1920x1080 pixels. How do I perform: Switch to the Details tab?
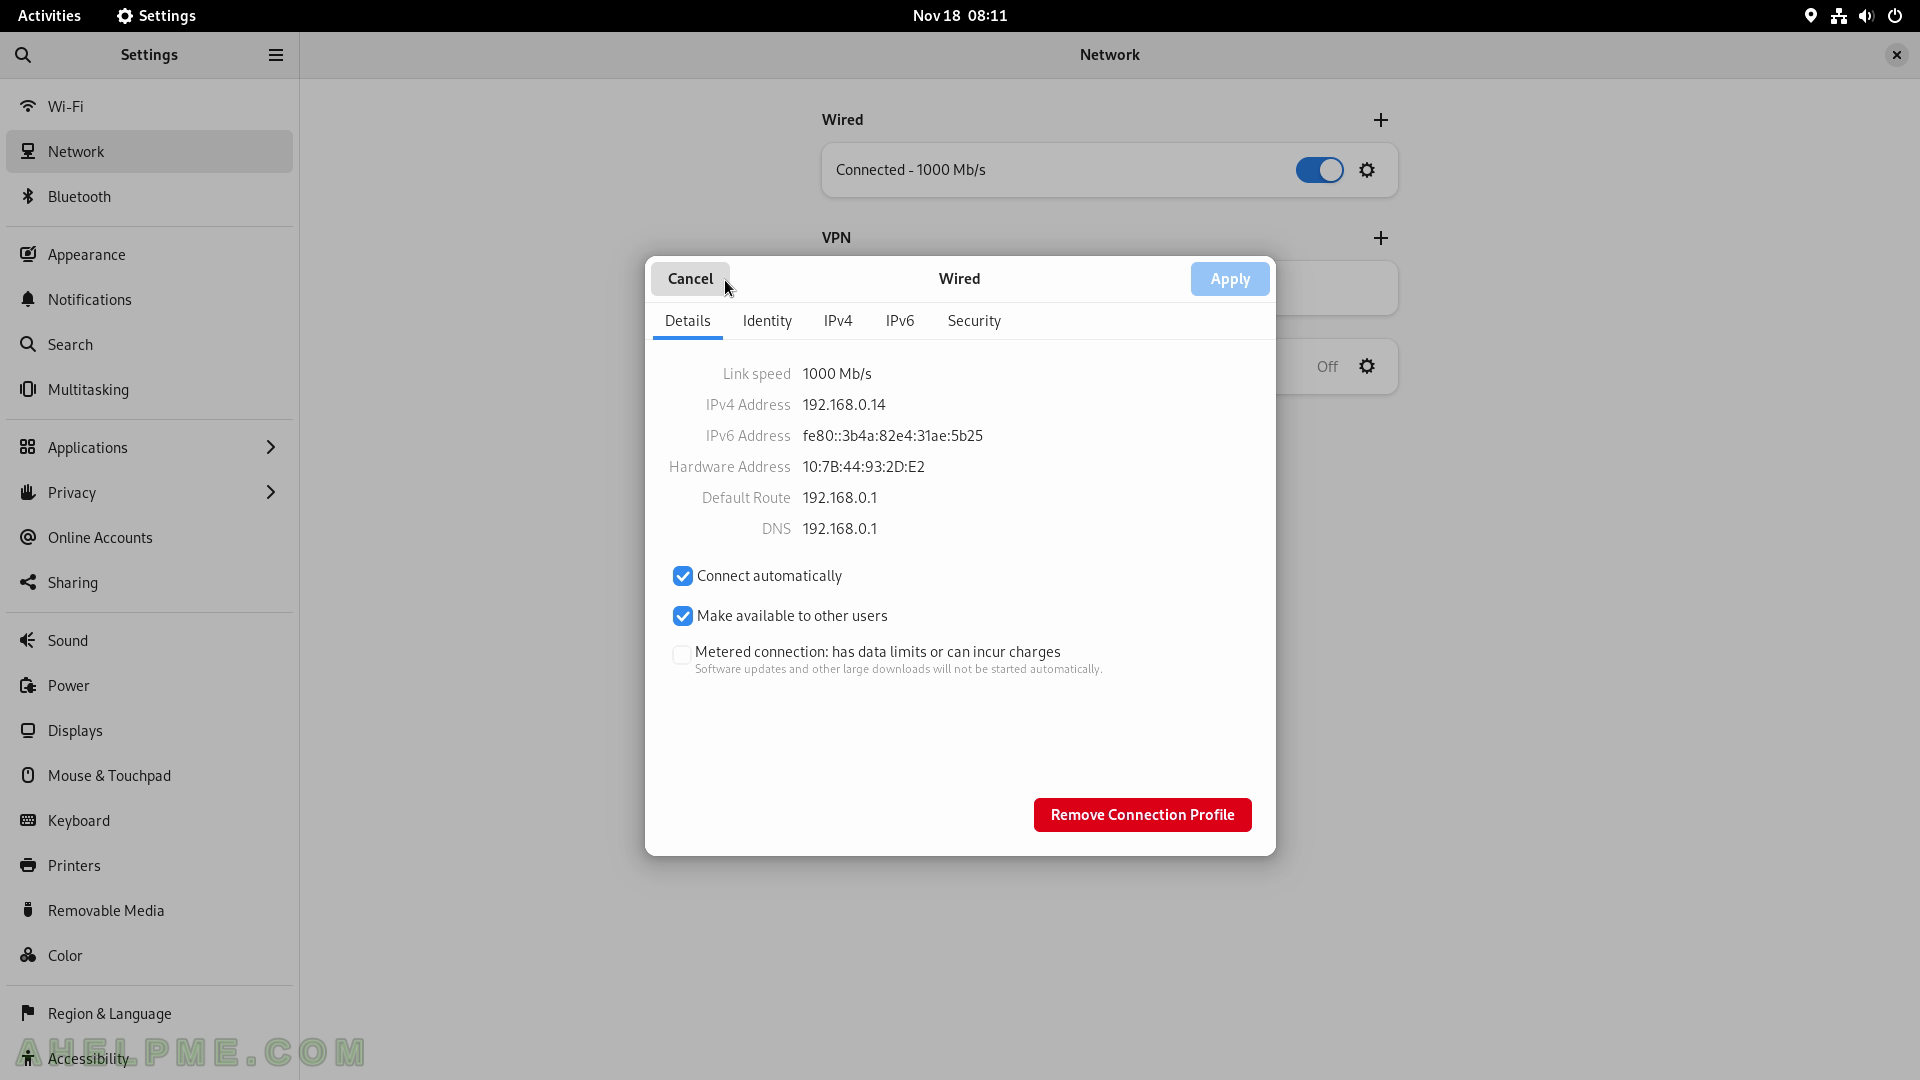coord(688,321)
